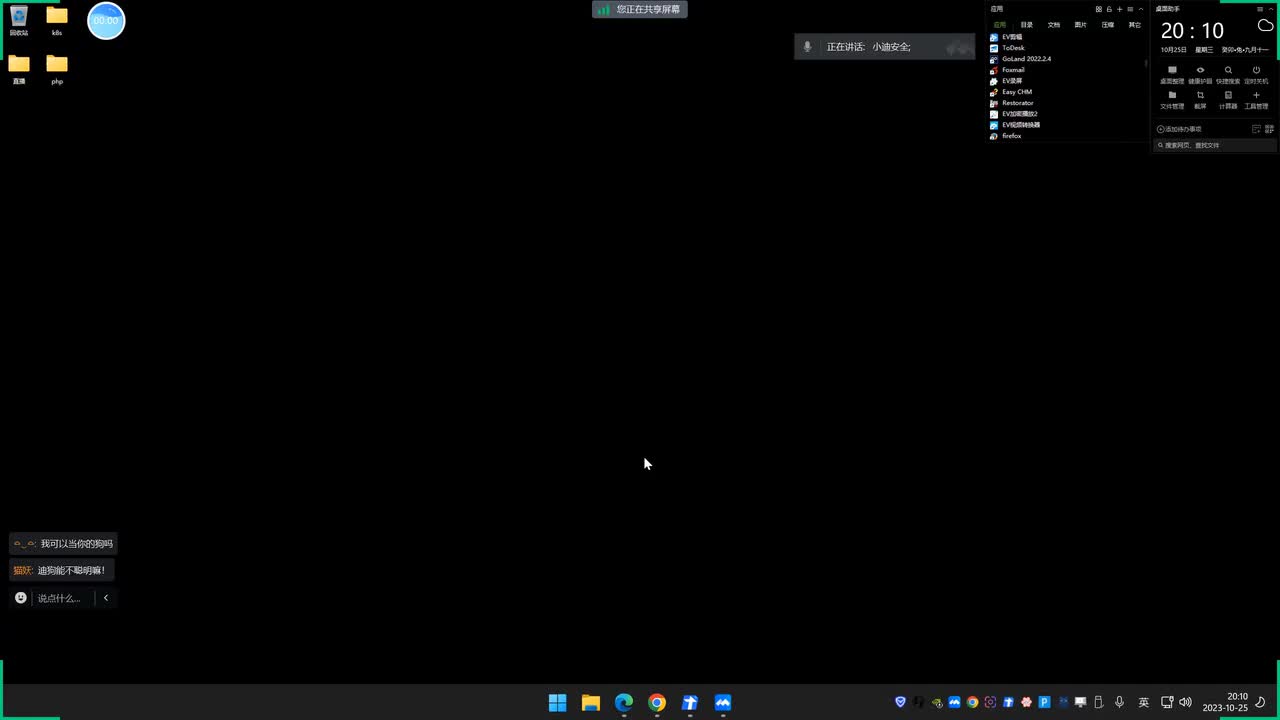Open the php folder on desktop
Viewport: 1280px width, 720px height.
pos(57,69)
